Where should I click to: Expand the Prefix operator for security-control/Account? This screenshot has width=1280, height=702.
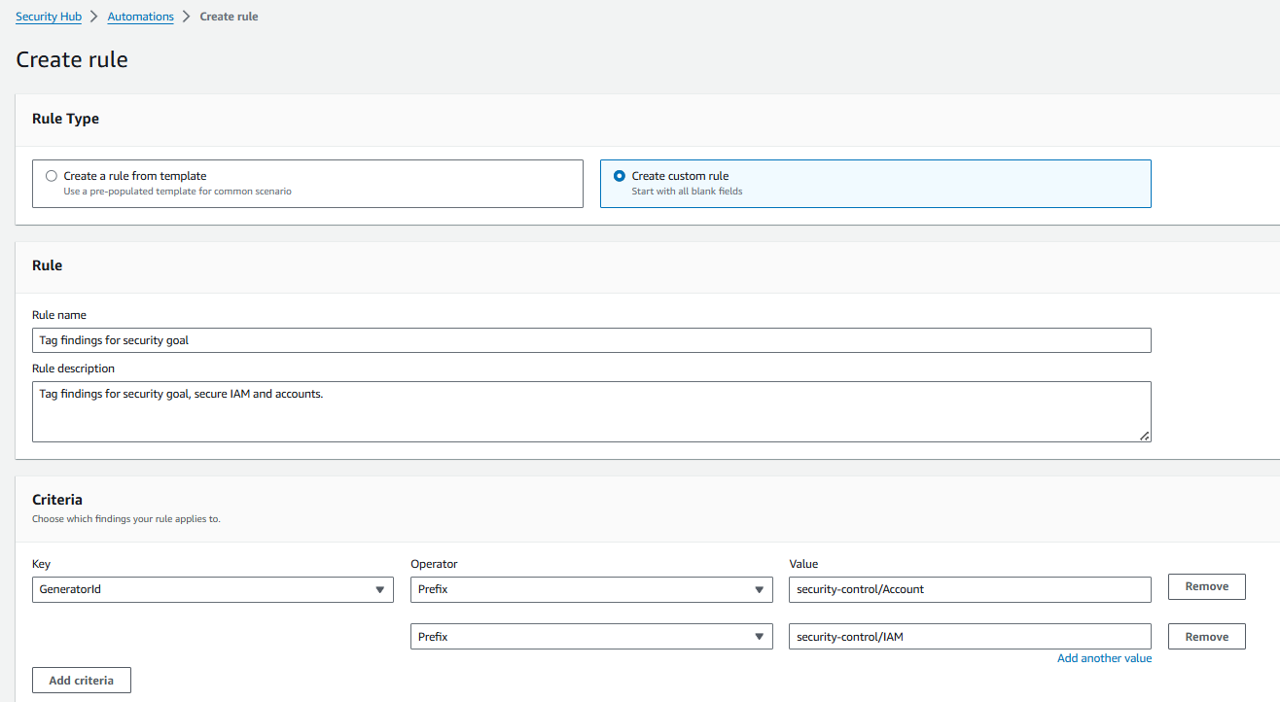(x=591, y=590)
